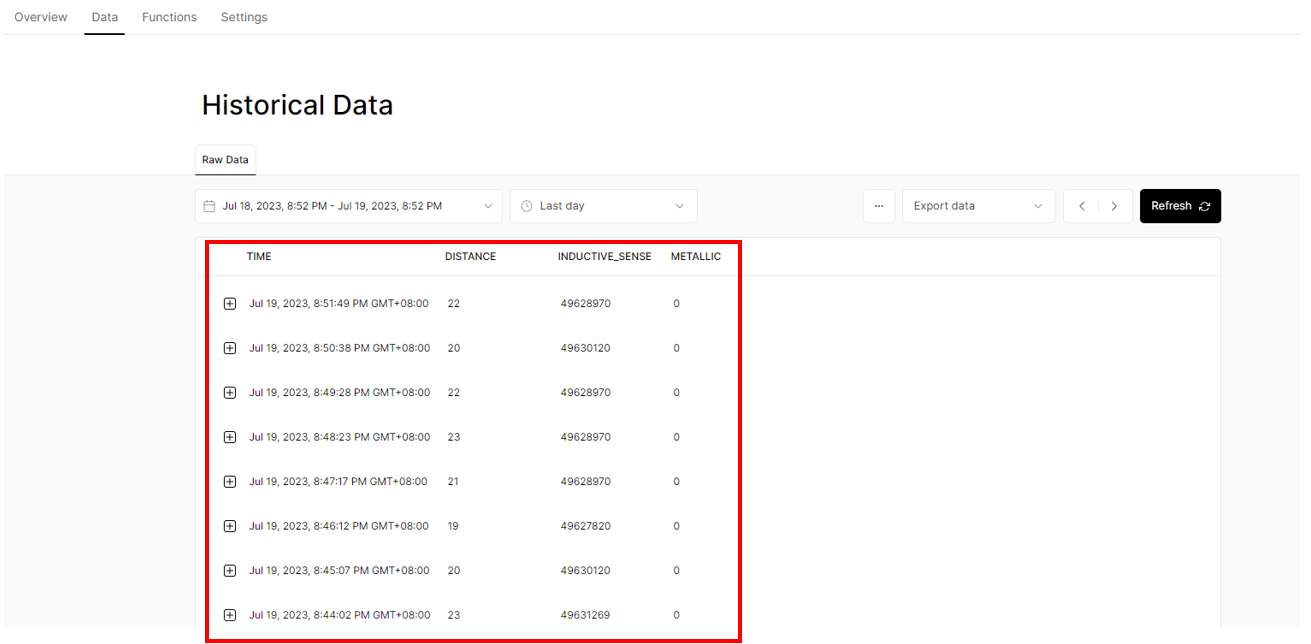Go to next page with right chevron
1311x644 pixels.
1115,206
